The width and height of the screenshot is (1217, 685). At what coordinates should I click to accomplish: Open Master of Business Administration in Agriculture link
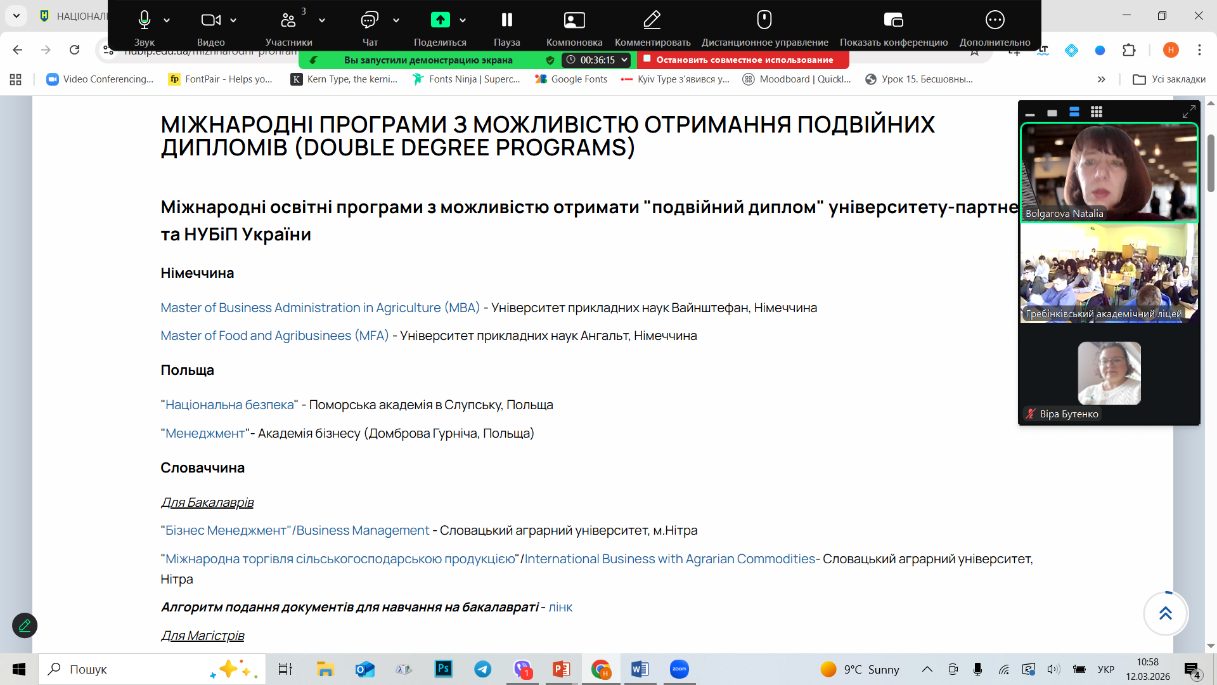pos(320,308)
